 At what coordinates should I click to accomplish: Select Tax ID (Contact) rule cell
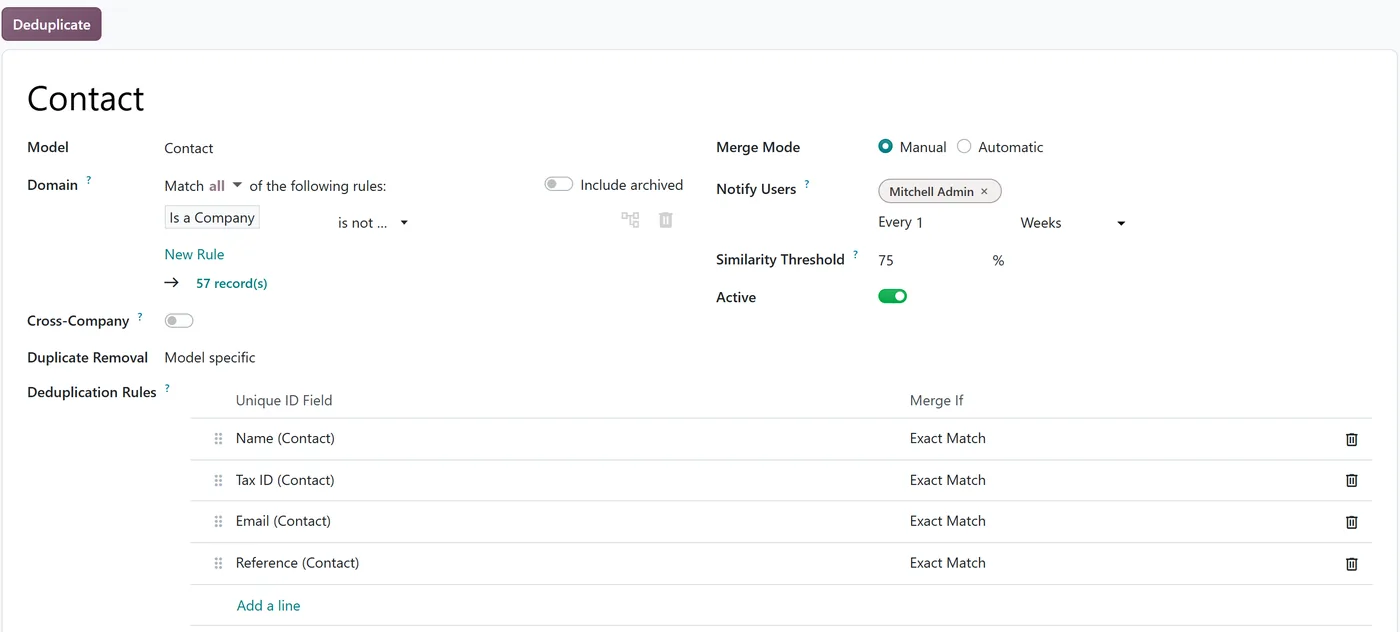[285, 480]
